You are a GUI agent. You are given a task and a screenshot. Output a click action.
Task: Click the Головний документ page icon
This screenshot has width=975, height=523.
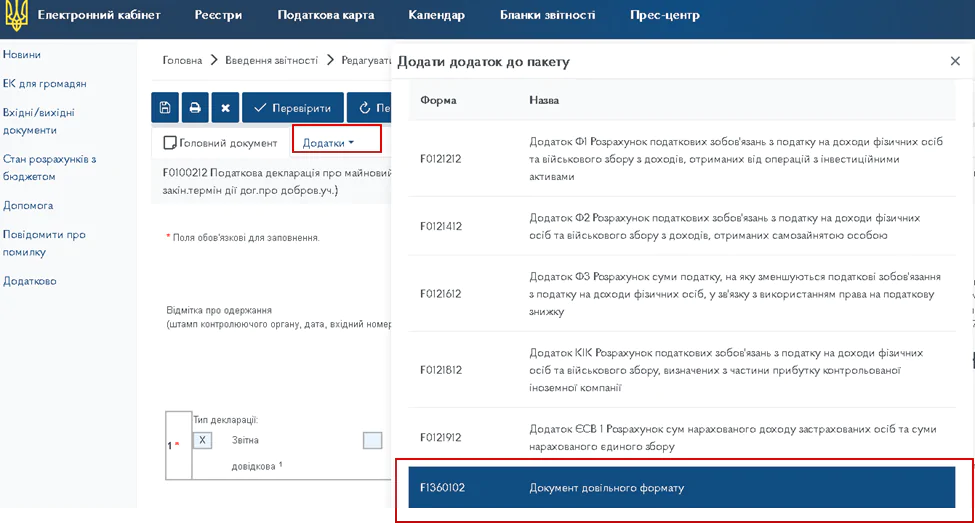170,143
